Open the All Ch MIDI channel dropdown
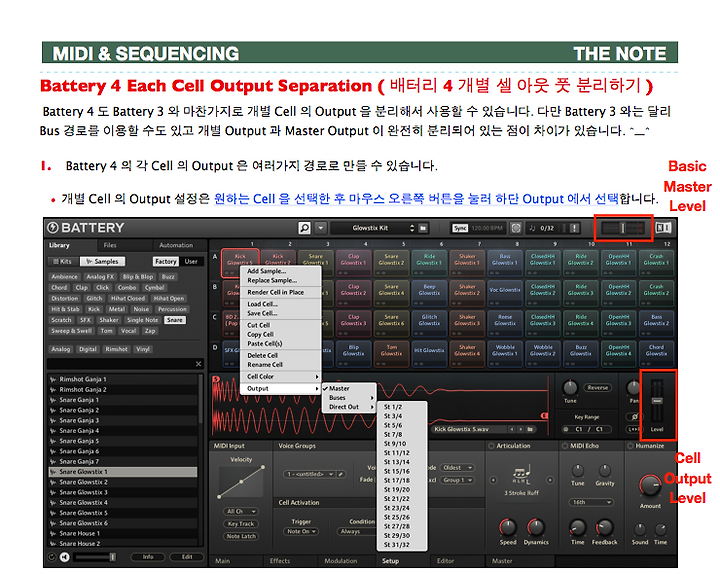This screenshot has width=720, height=574. [x=241, y=511]
